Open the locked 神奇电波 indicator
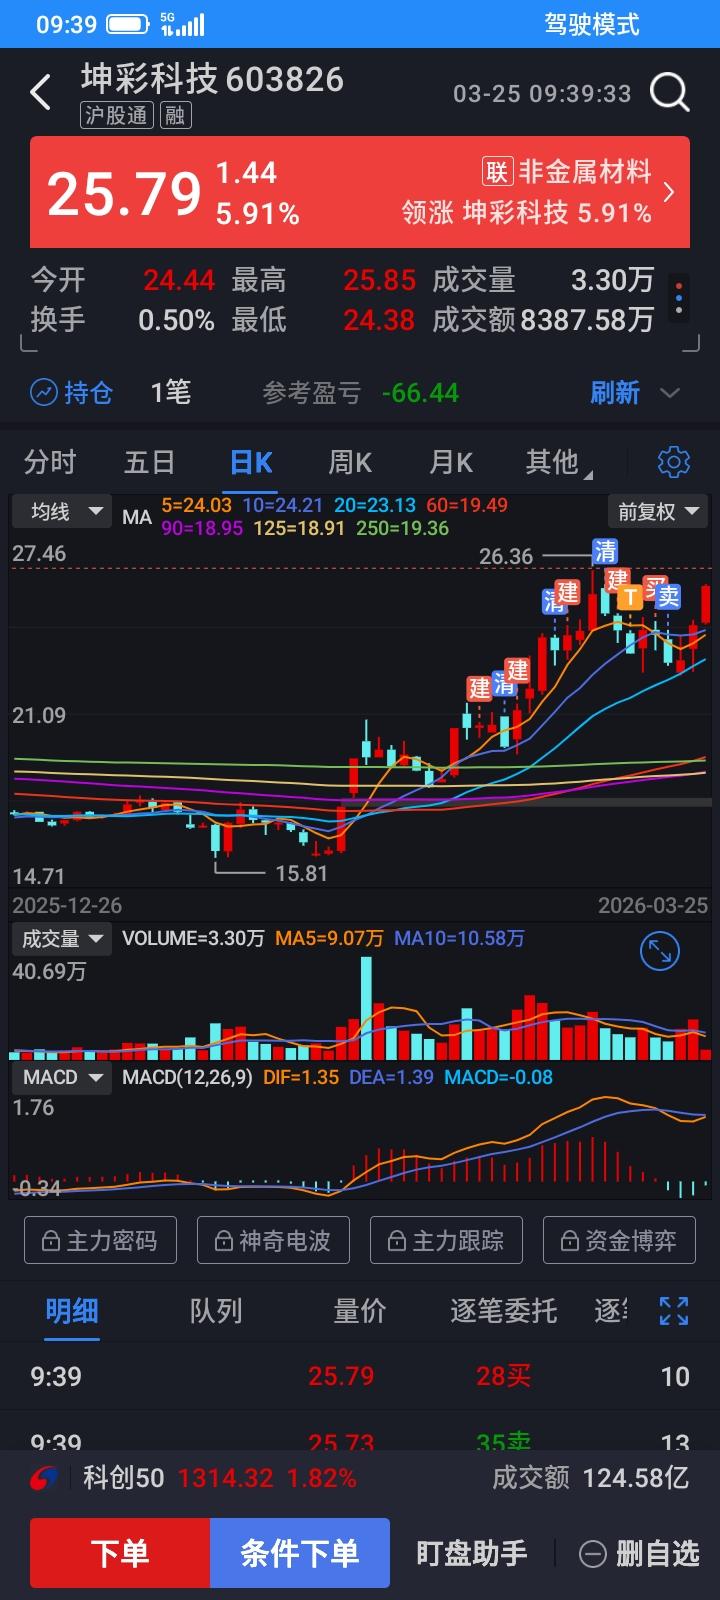The width and height of the screenshot is (720, 1600). coord(273,1241)
